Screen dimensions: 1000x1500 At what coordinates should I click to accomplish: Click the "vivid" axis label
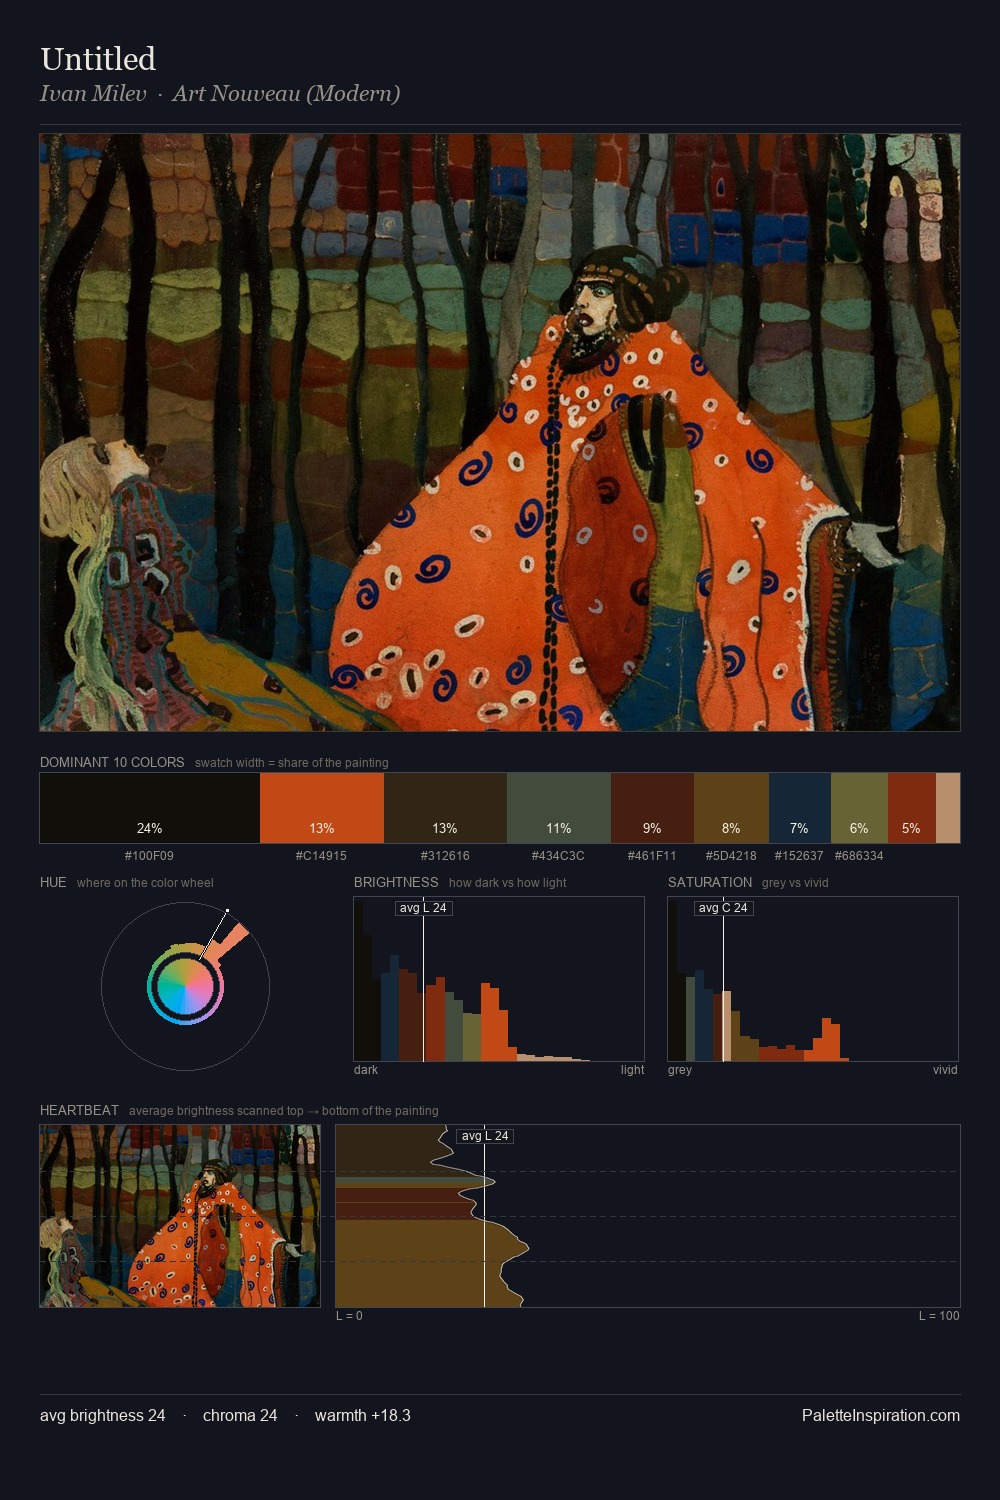[x=945, y=1070]
